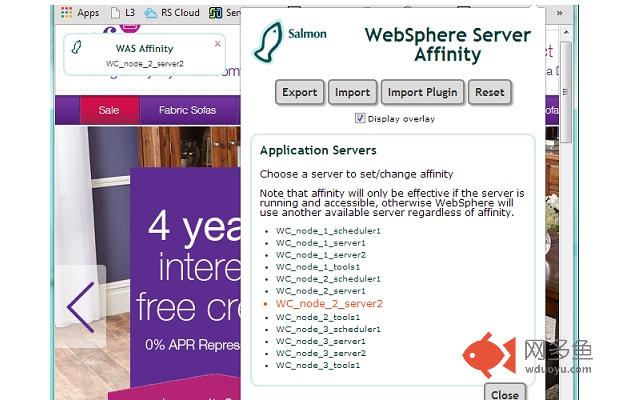Image resolution: width=640 pixels, height=400 pixels.
Task: Pick WC_node_3_scheduler1 from server list
Action: tap(328, 329)
